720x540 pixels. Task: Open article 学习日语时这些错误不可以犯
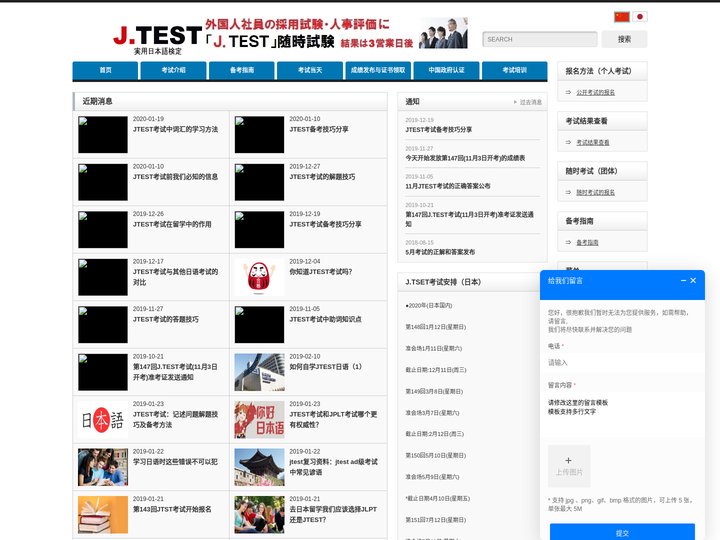pos(175,462)
